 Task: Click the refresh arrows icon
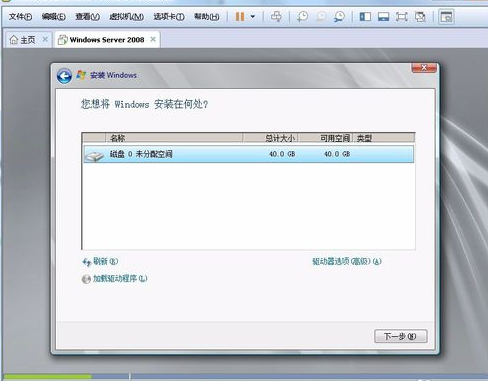86,262
